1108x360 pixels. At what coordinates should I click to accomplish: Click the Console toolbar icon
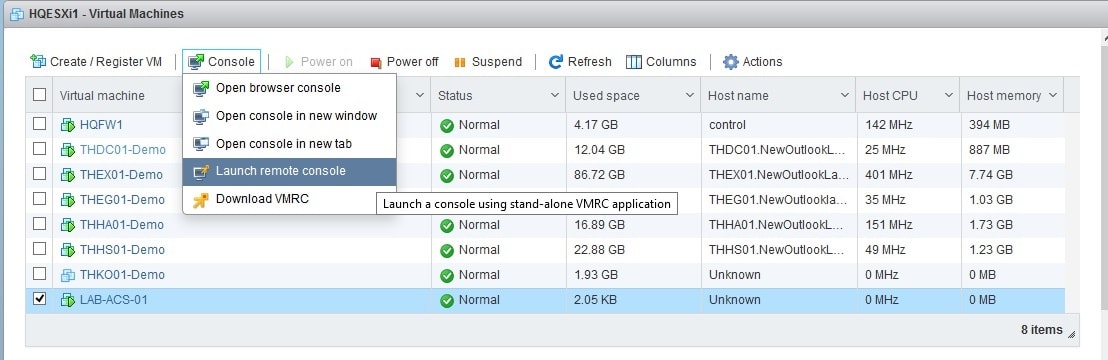(x=196, y=62)
